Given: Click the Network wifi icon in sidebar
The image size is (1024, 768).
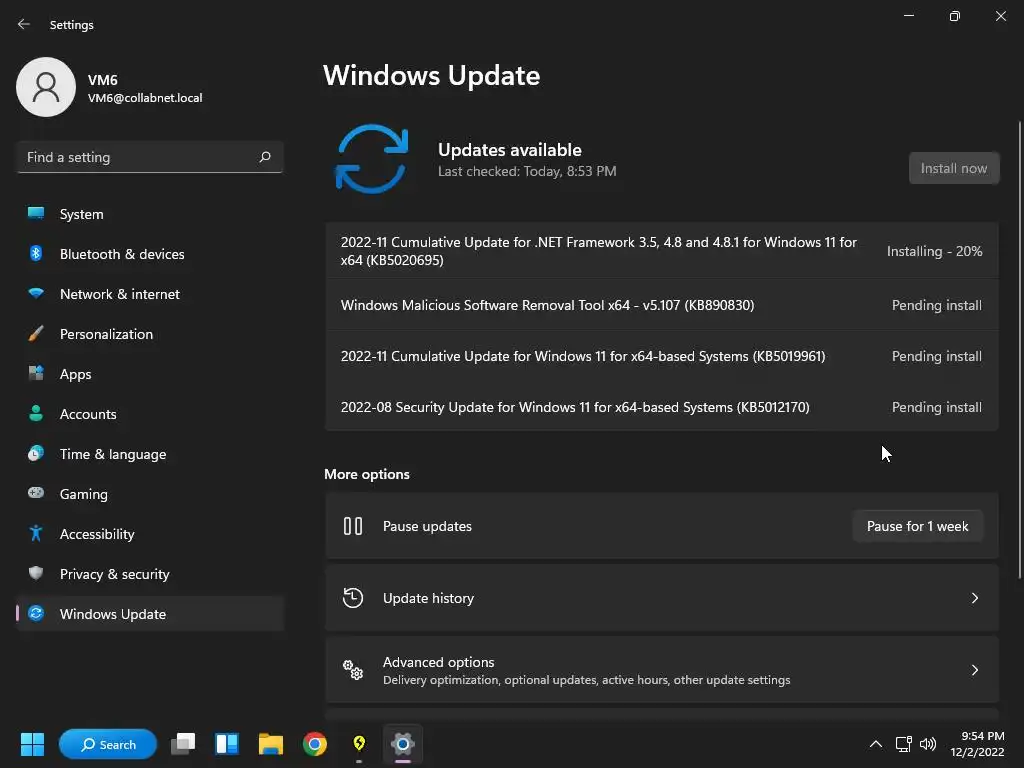Looking at the screenshot, I should click(36, 293).
